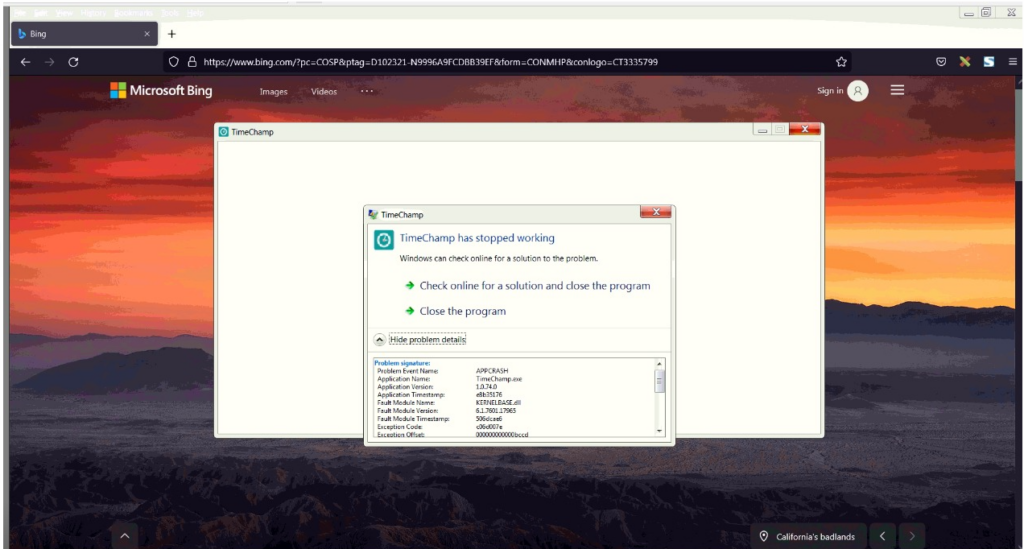The height and width of the screenshot is (549, 1024).
Task: Expand Bing feed with up chevron
Action: [x=125, y=537]
